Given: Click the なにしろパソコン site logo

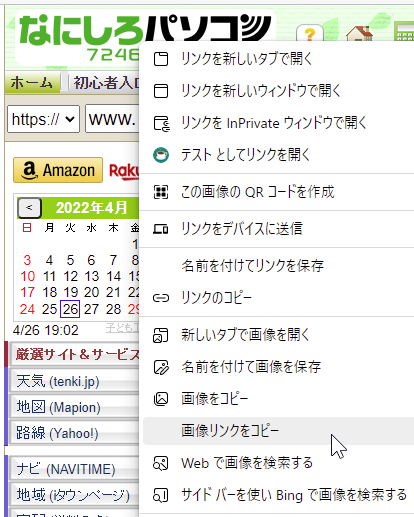Looking at the screenshot, I should [146, 31].
